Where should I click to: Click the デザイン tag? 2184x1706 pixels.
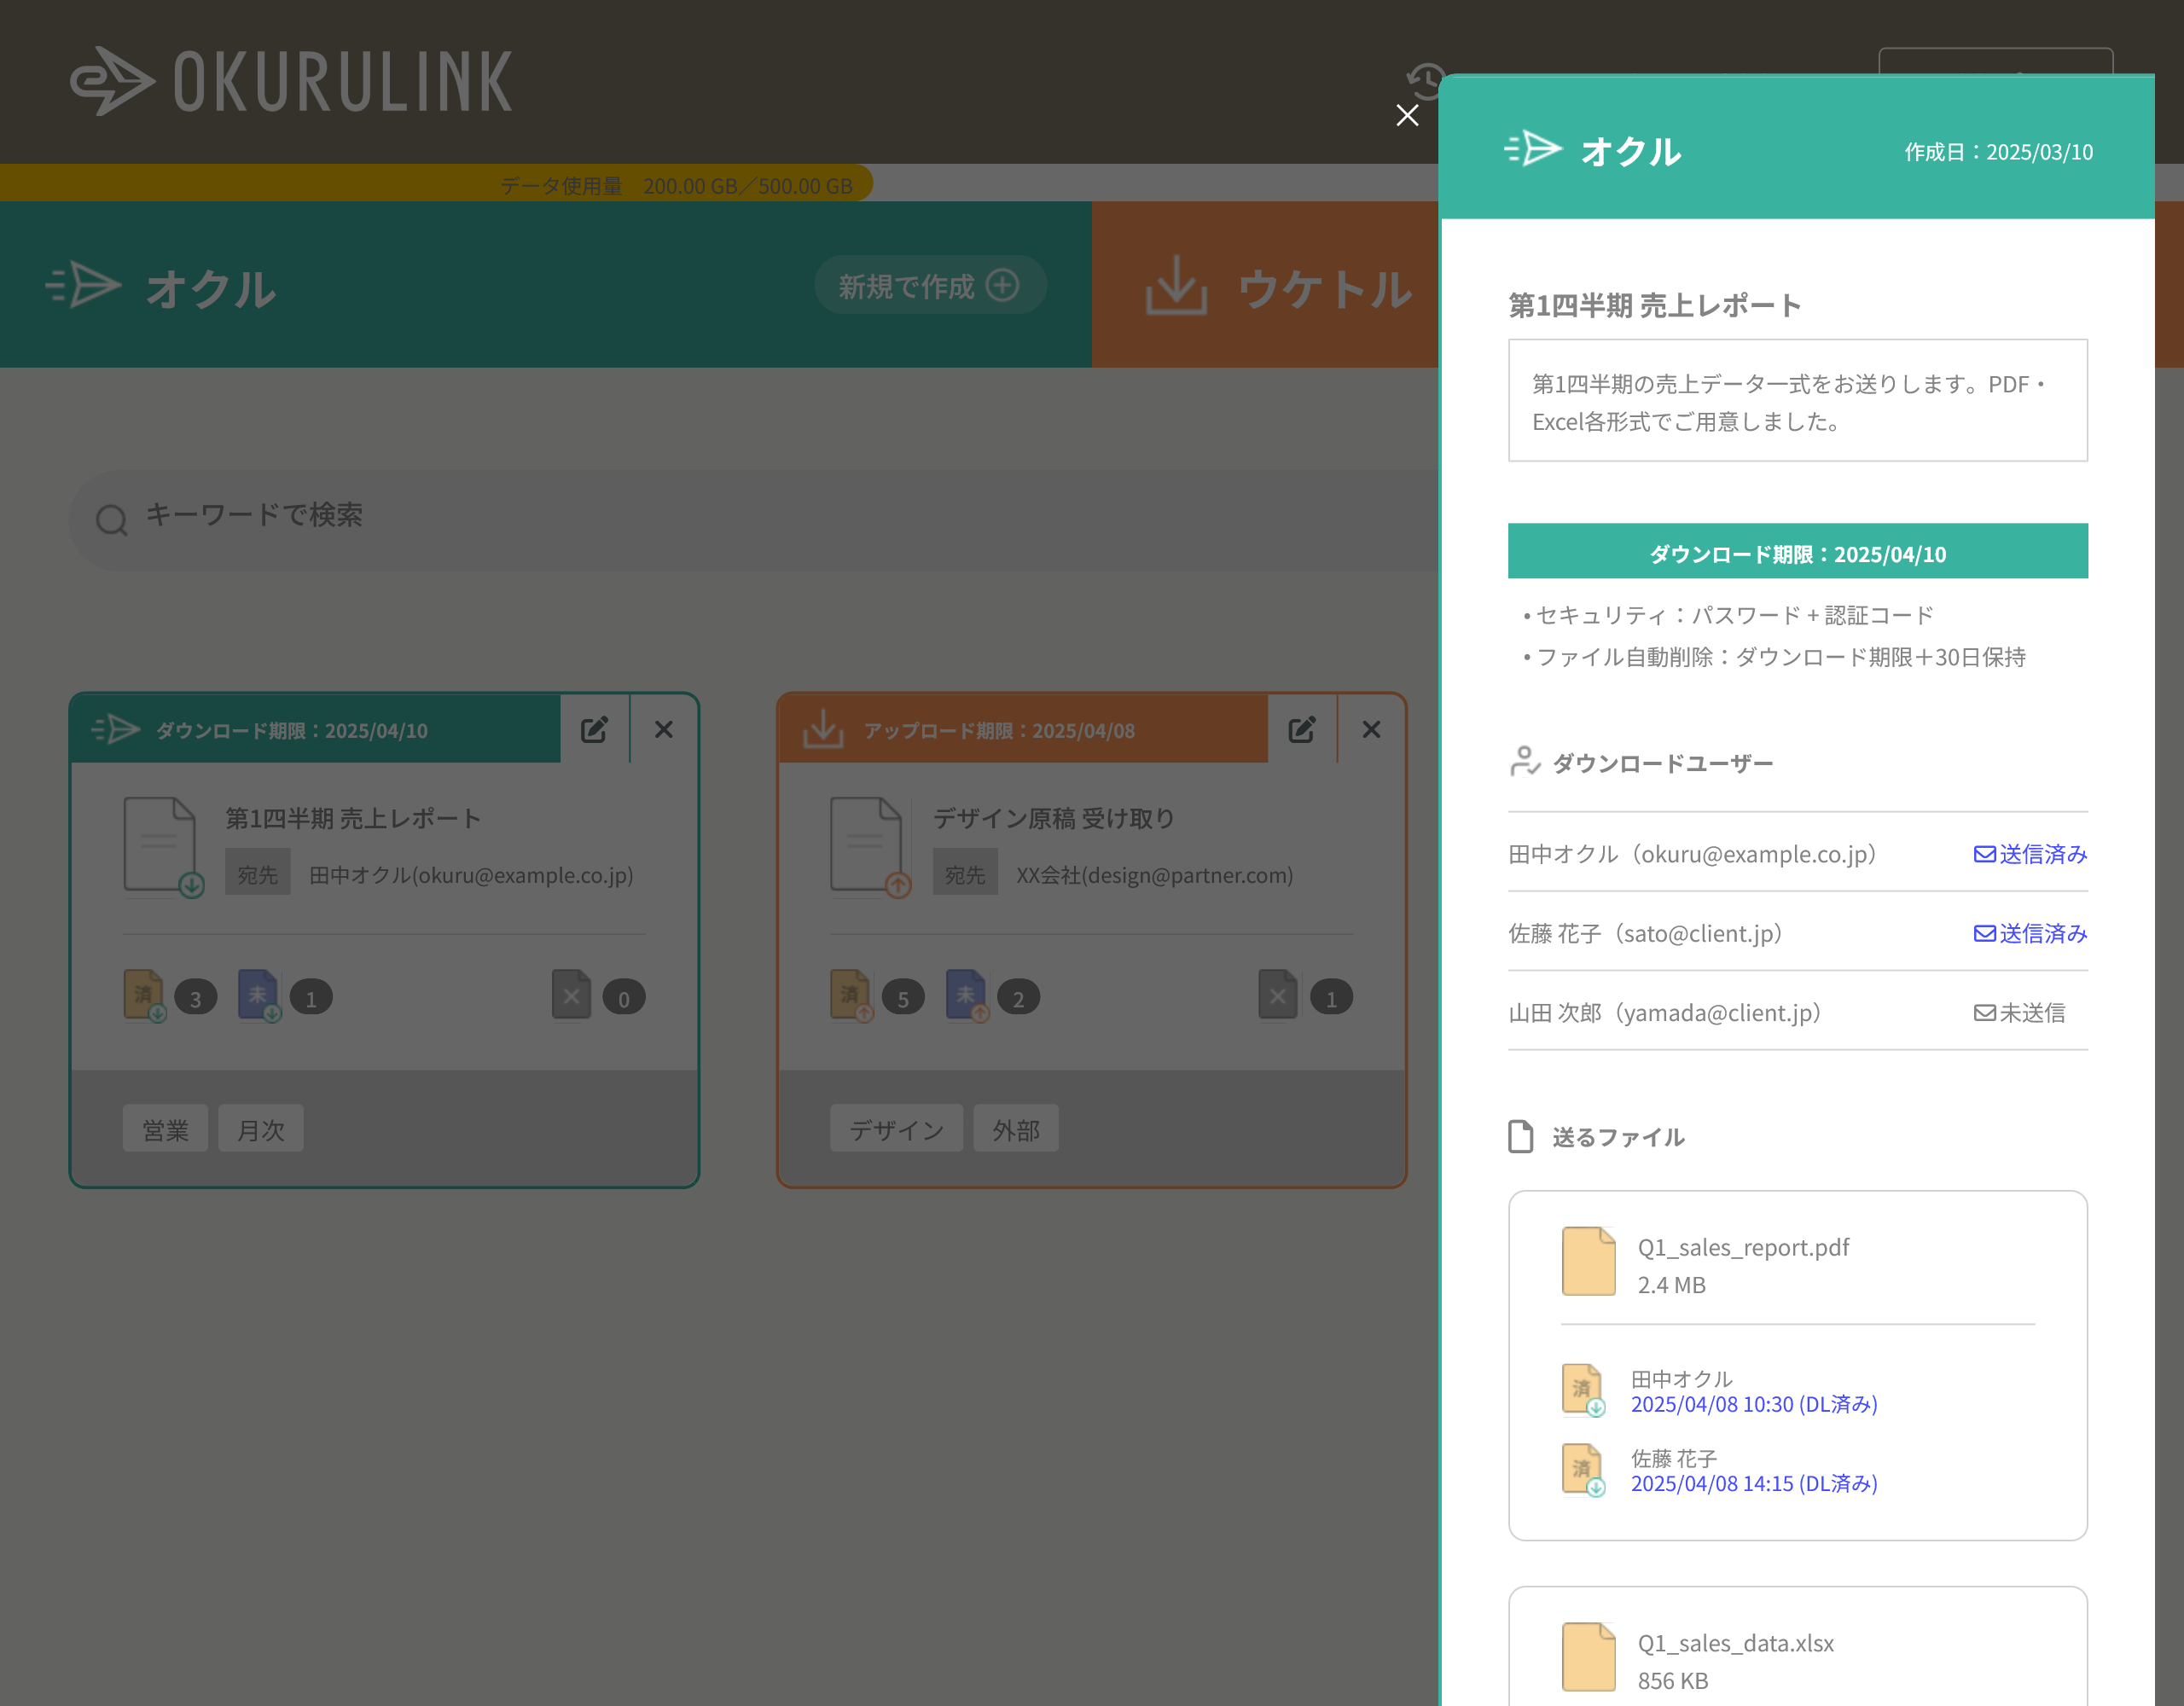[896, 1129]
